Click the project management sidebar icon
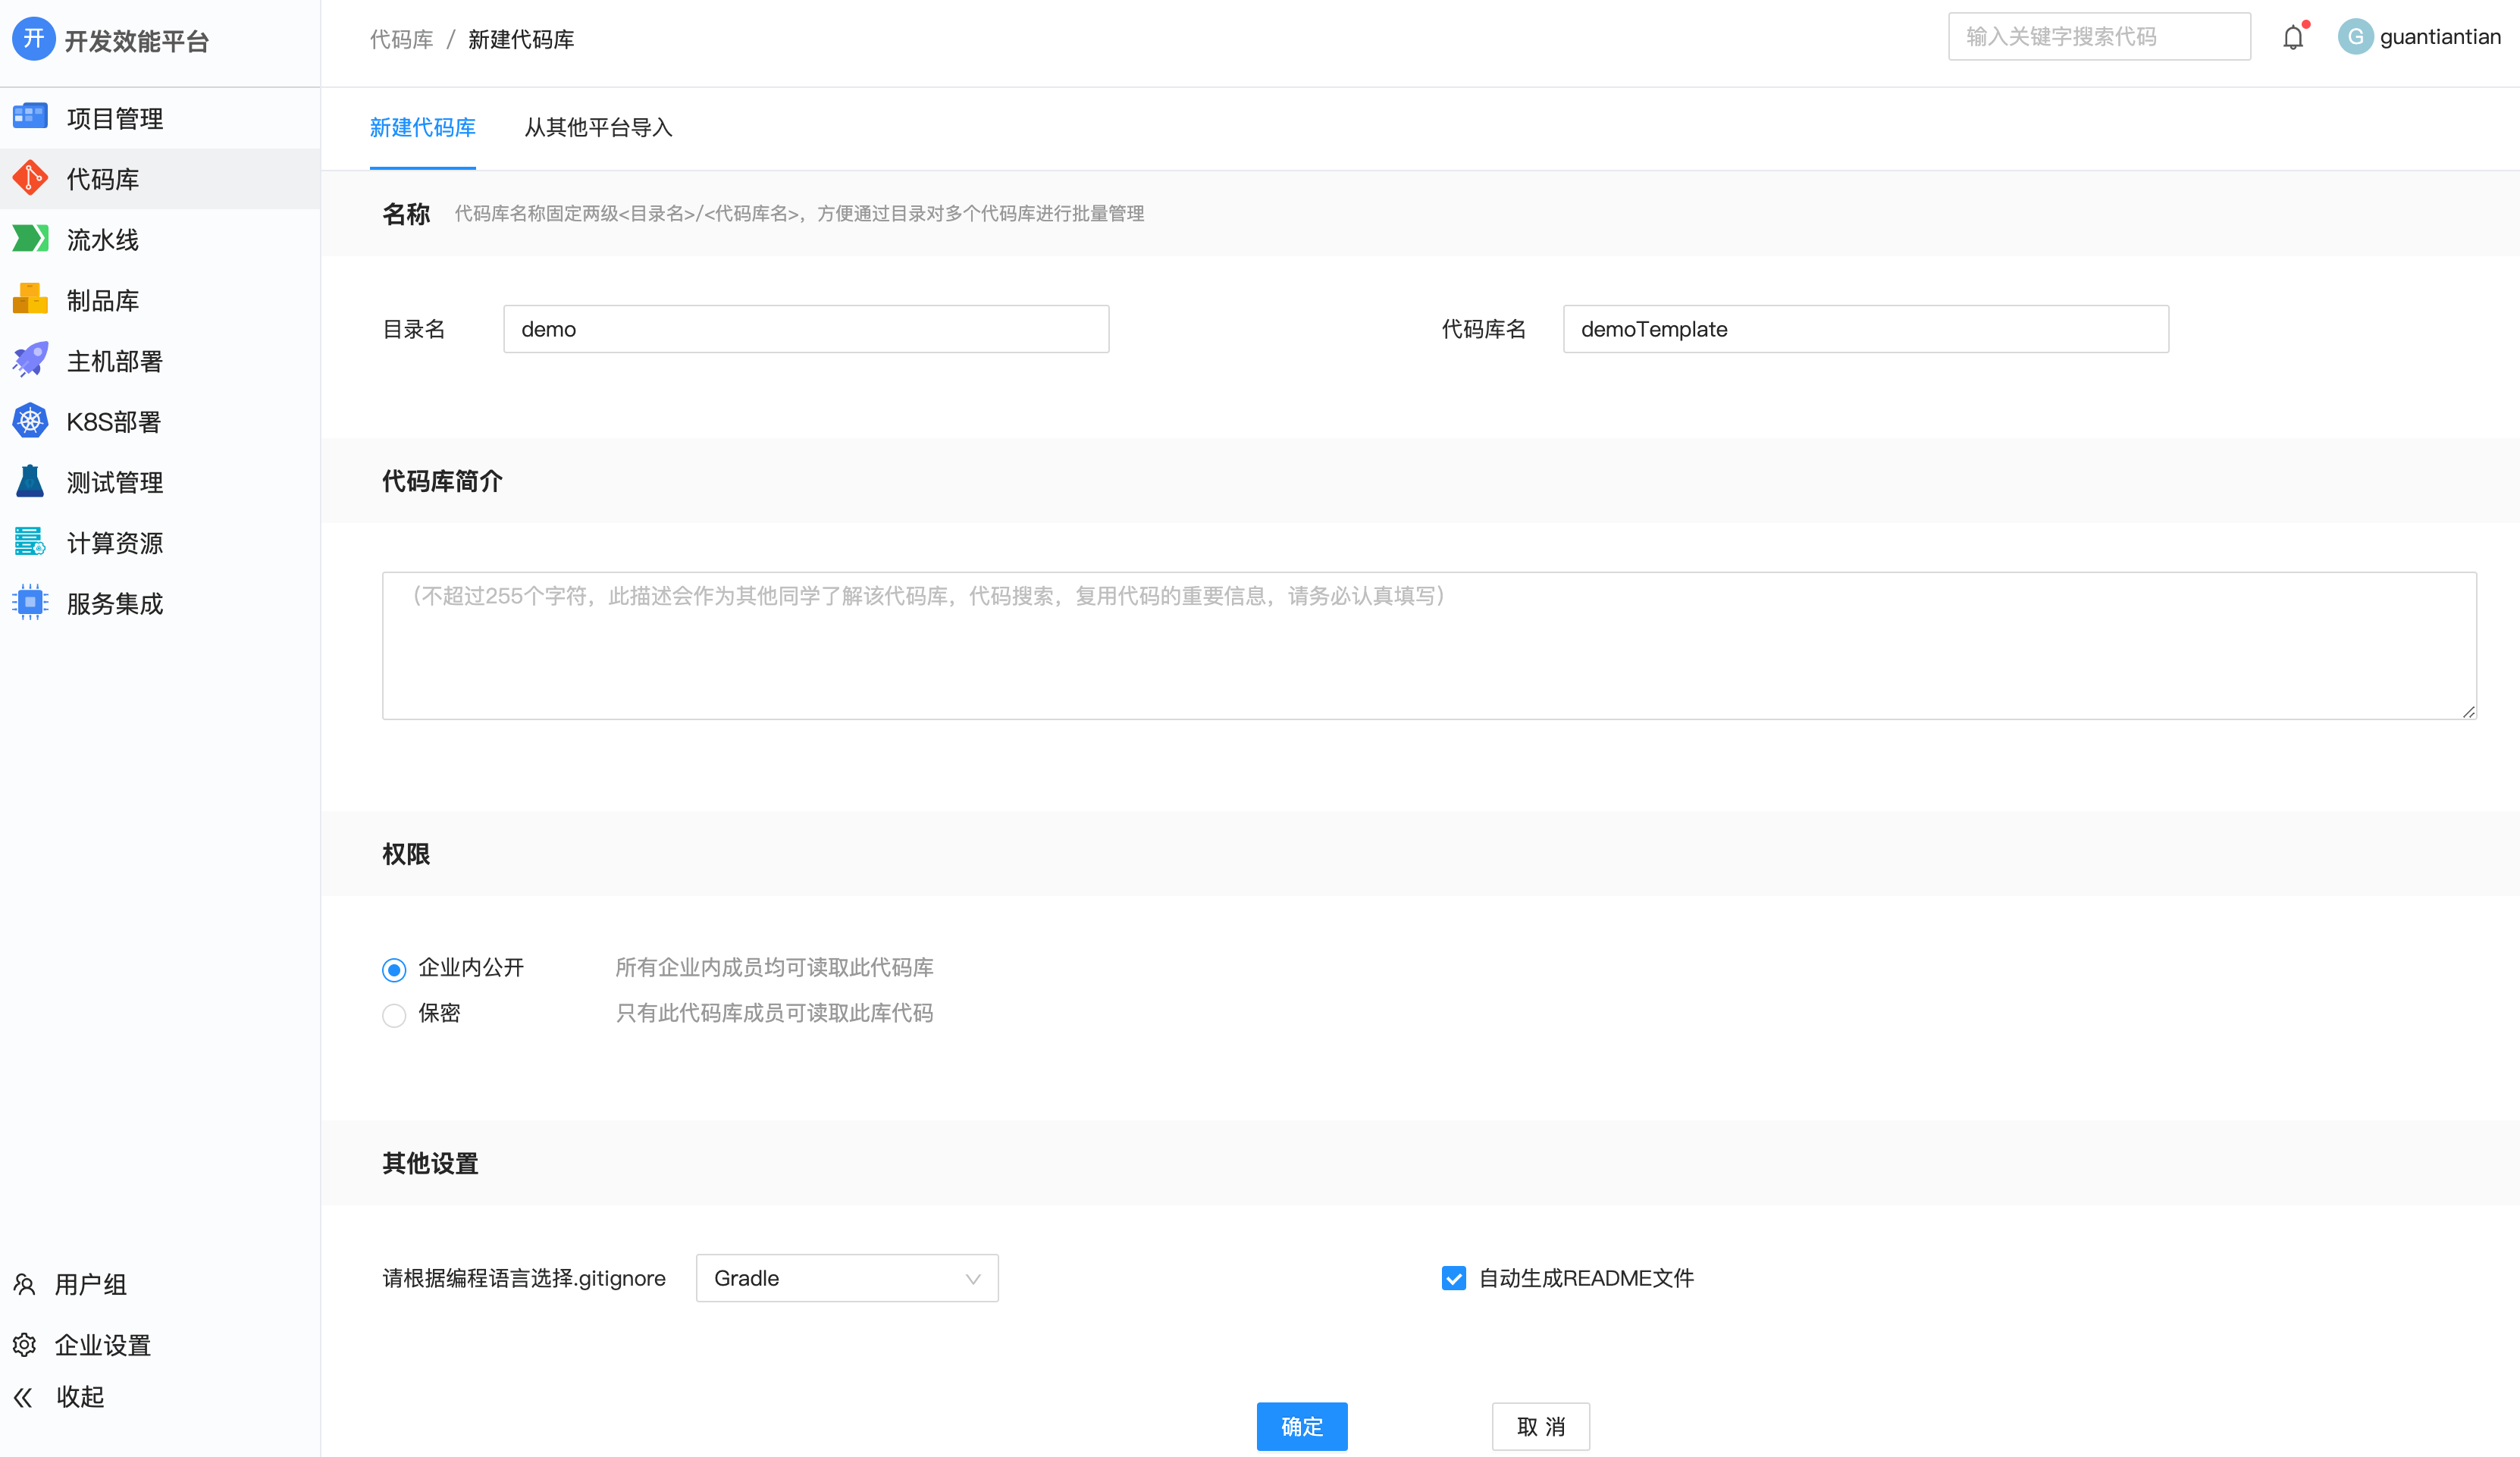Image resolution: width=2520 pixels, height=1457 pixels. point(30,117)
